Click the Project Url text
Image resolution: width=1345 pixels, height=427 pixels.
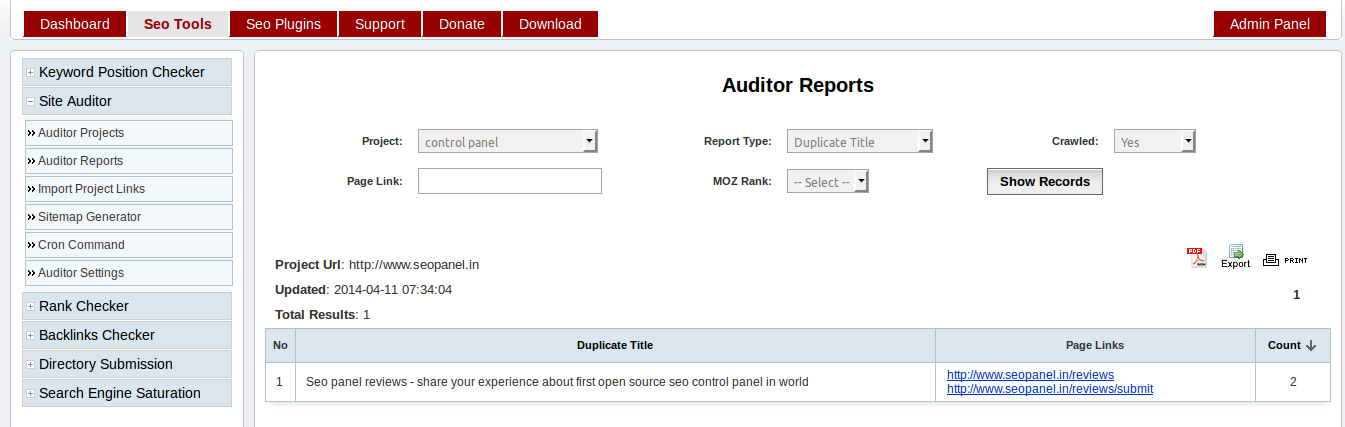(377, 265)
